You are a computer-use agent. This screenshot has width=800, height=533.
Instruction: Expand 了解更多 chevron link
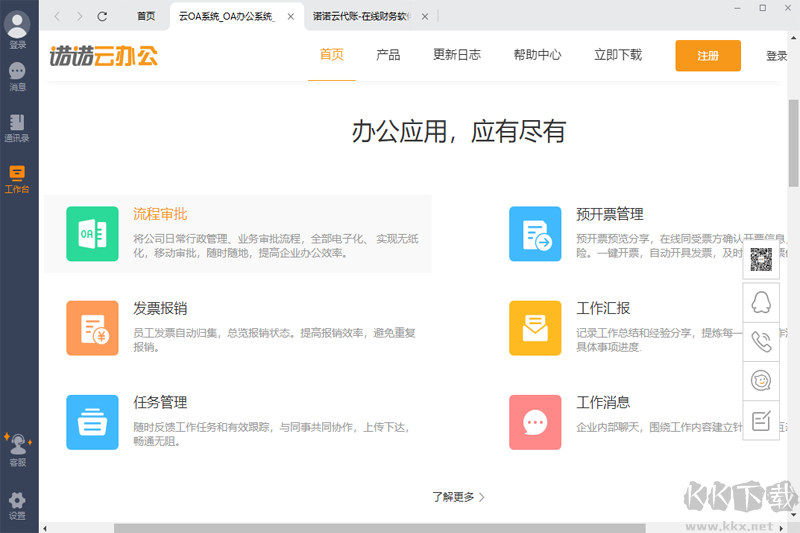click(459, 496)
